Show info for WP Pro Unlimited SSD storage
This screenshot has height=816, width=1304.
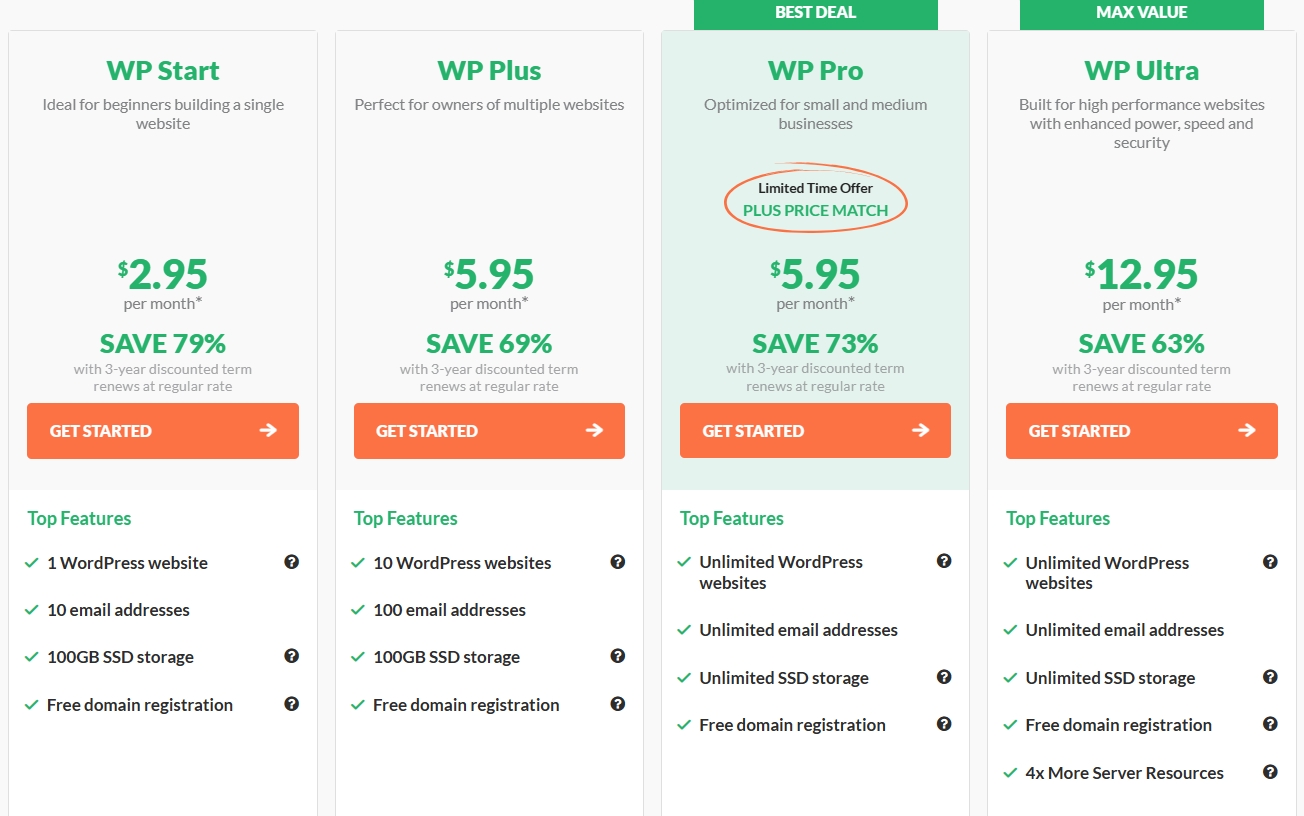coord(943,677)
